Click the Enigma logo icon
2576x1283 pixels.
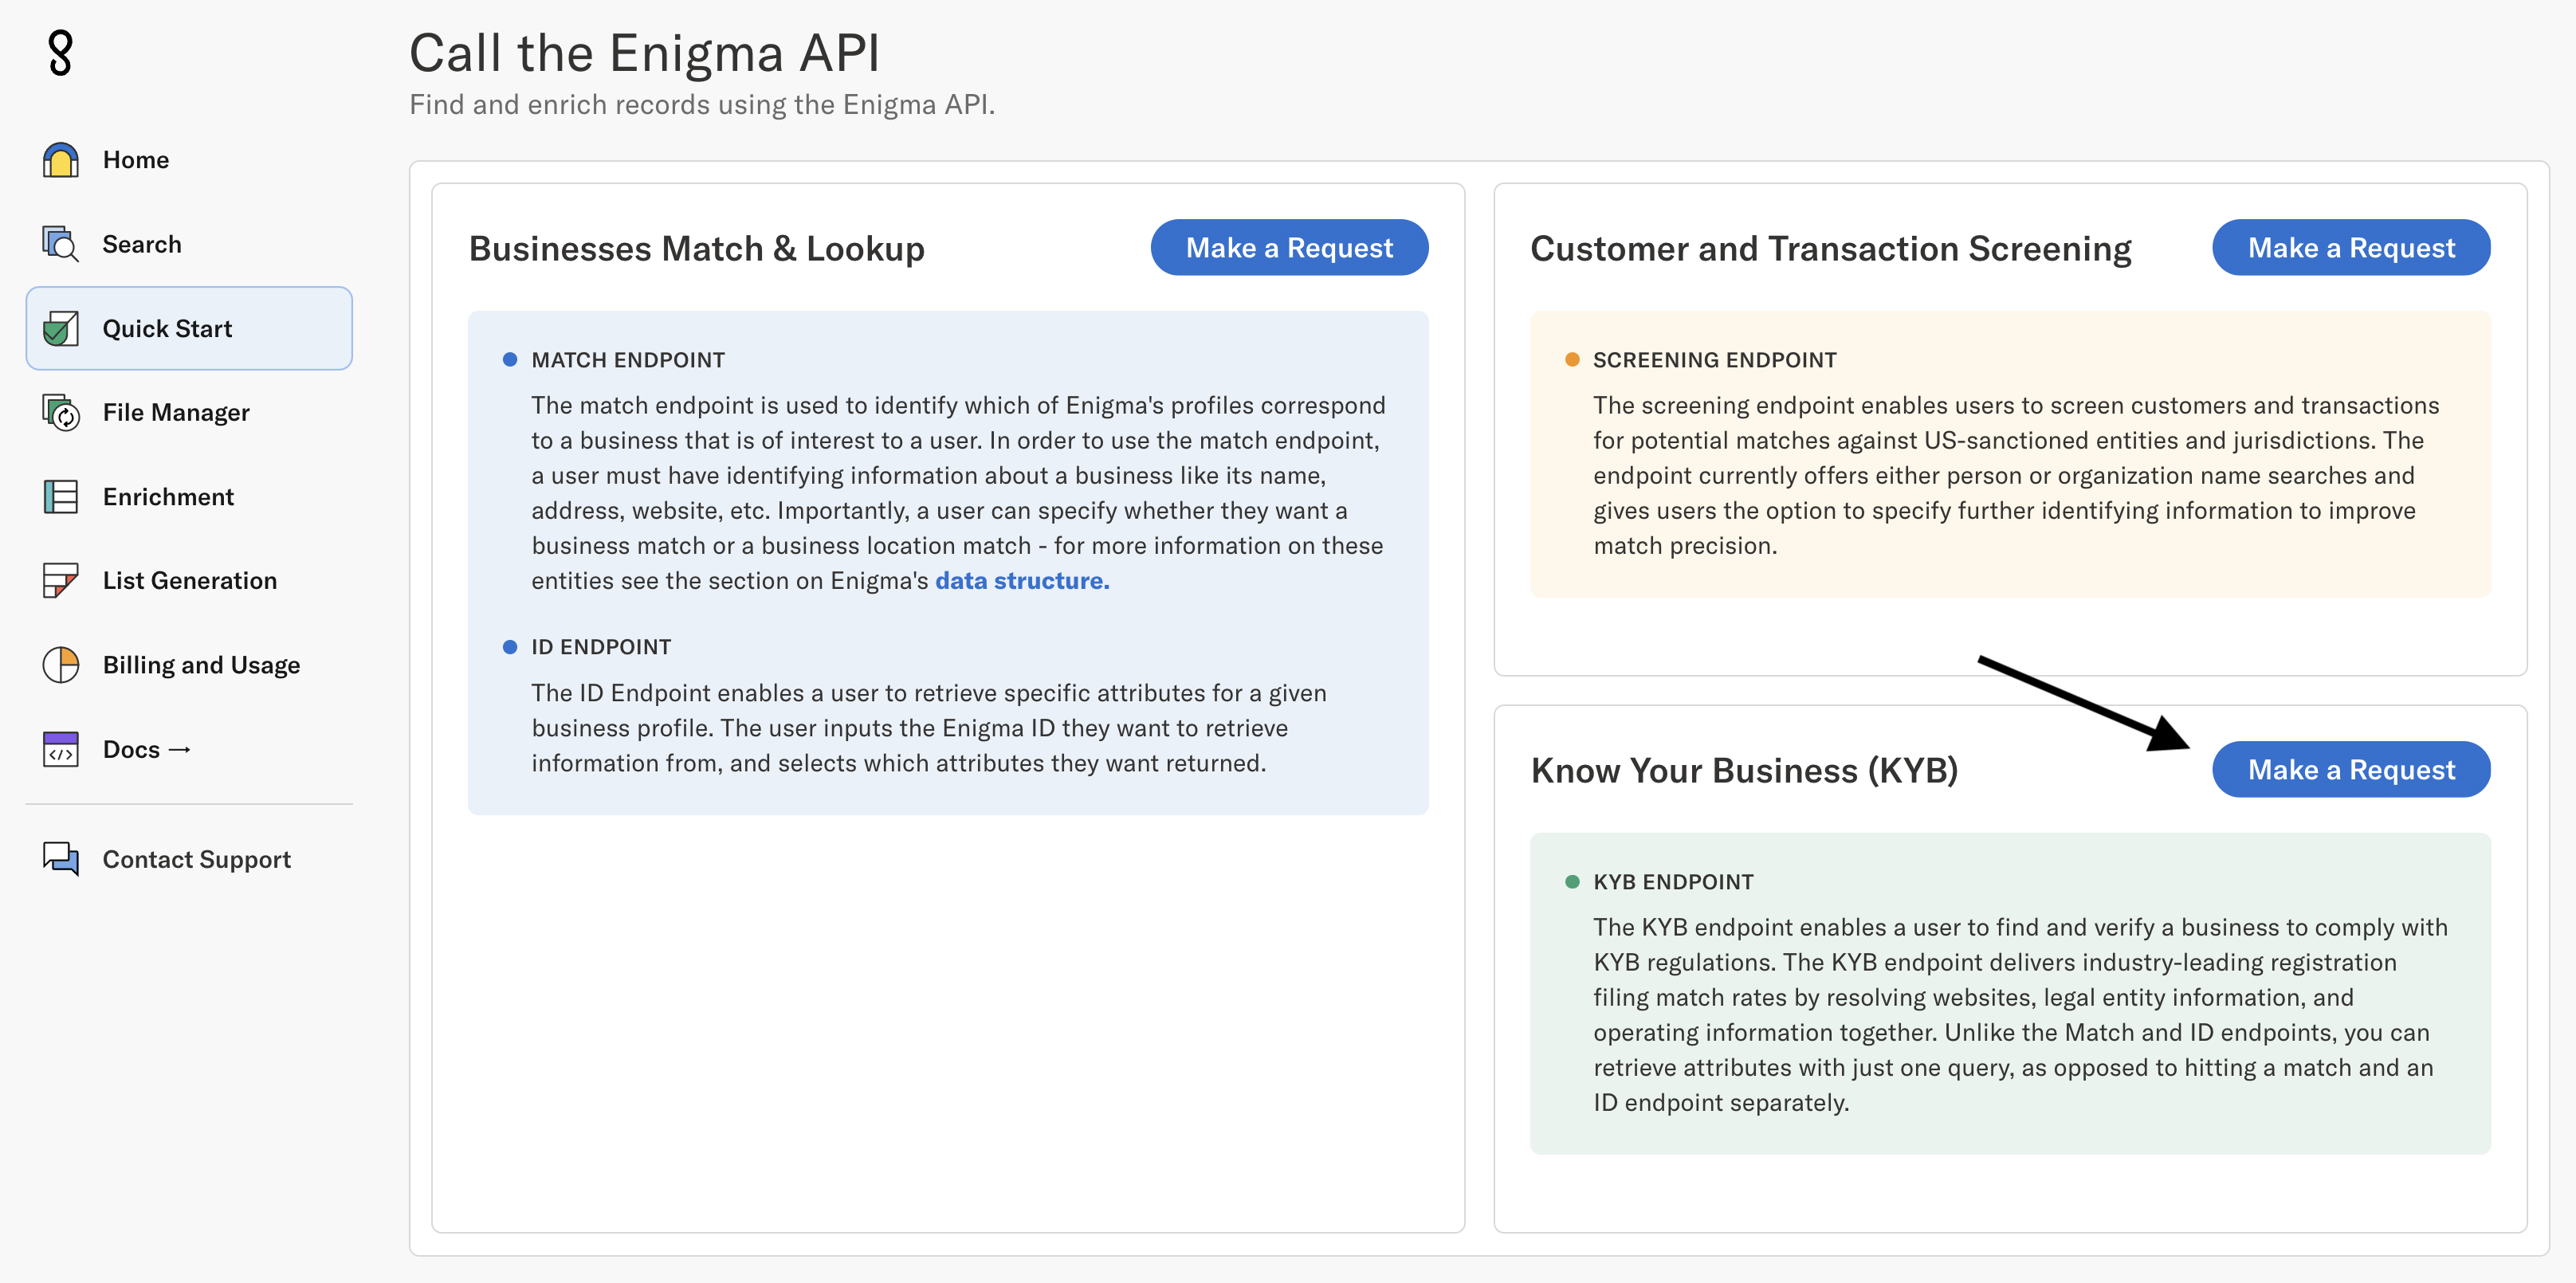[60, 53]
